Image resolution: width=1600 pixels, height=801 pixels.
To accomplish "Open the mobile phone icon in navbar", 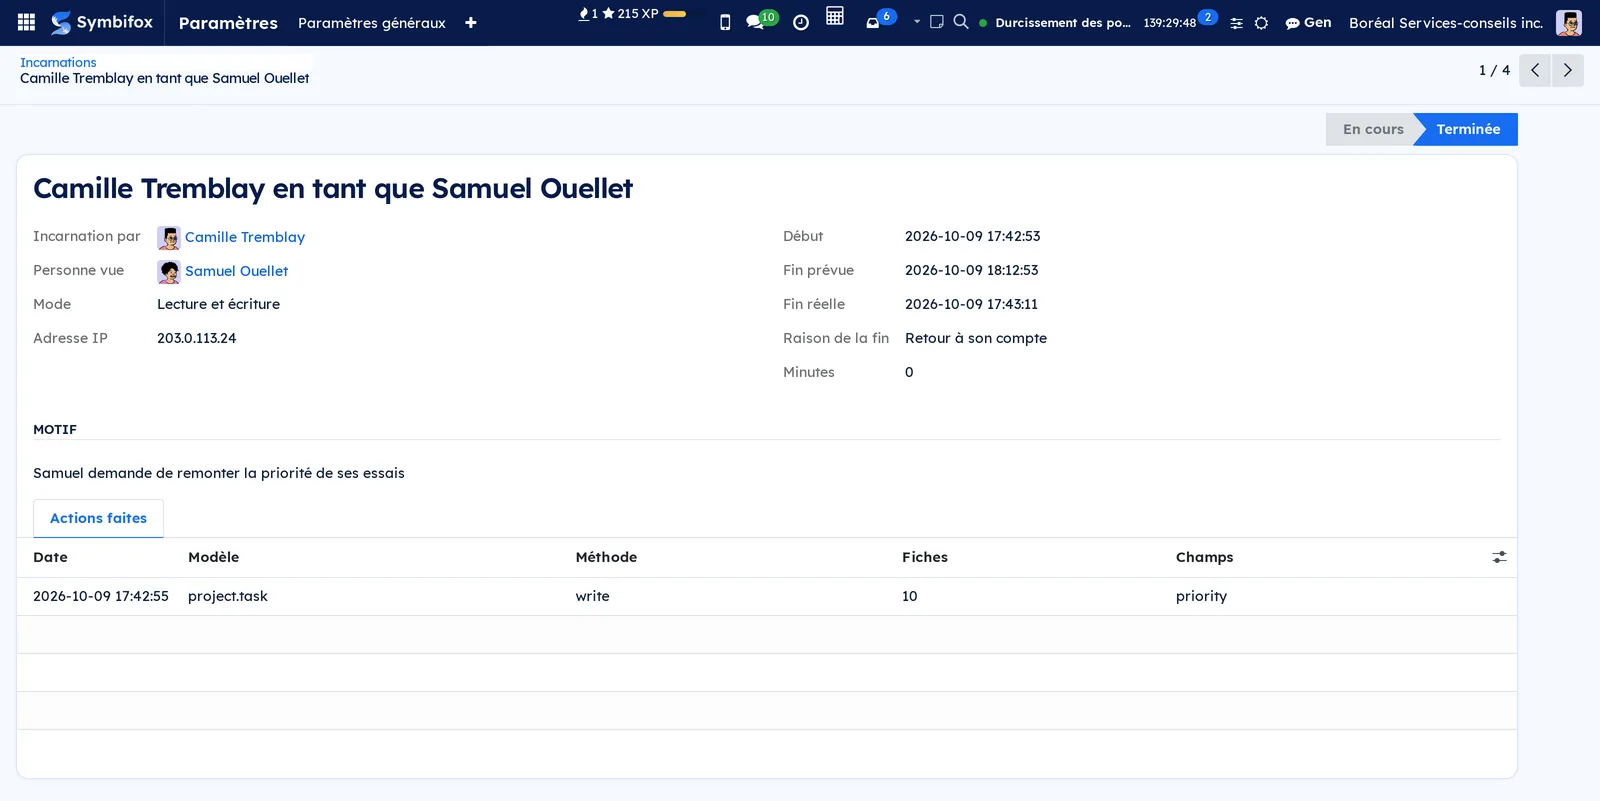I will pos(725,22).
